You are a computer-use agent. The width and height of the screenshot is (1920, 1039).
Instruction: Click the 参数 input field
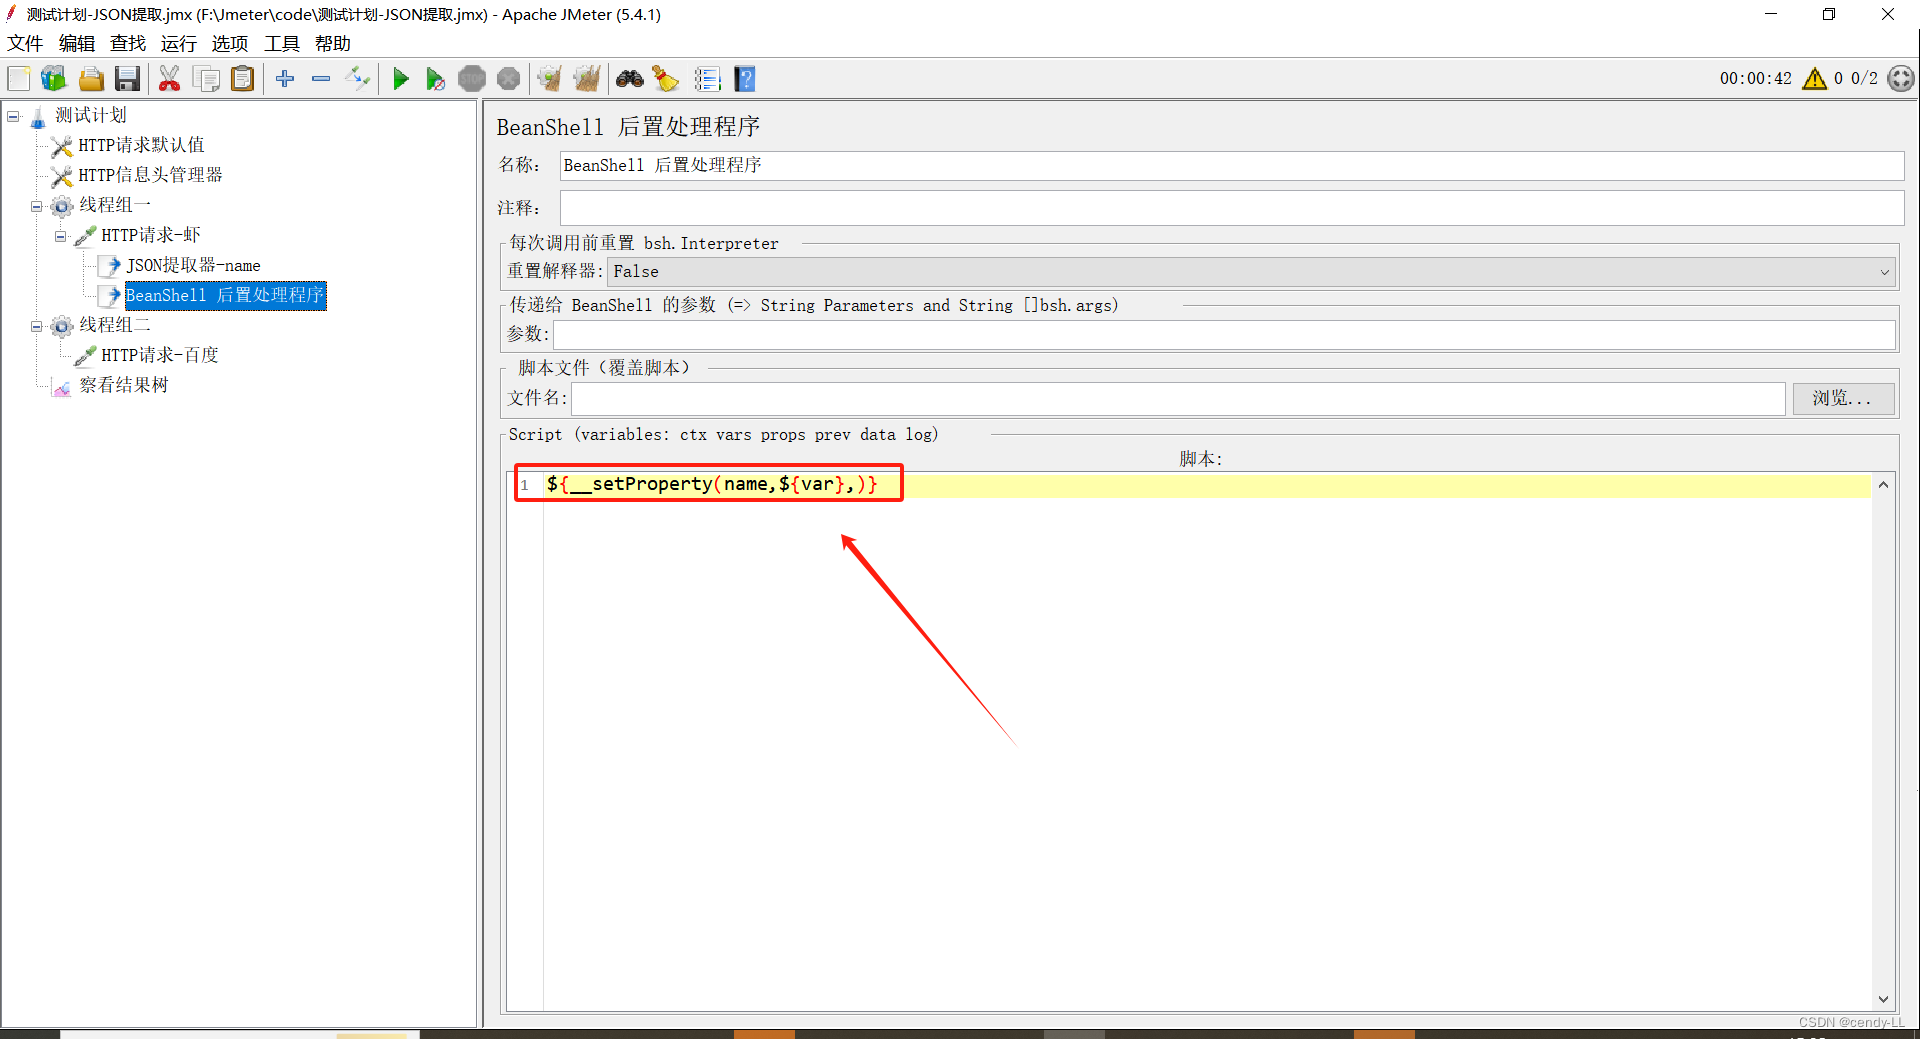click(x=1200, y=334)
